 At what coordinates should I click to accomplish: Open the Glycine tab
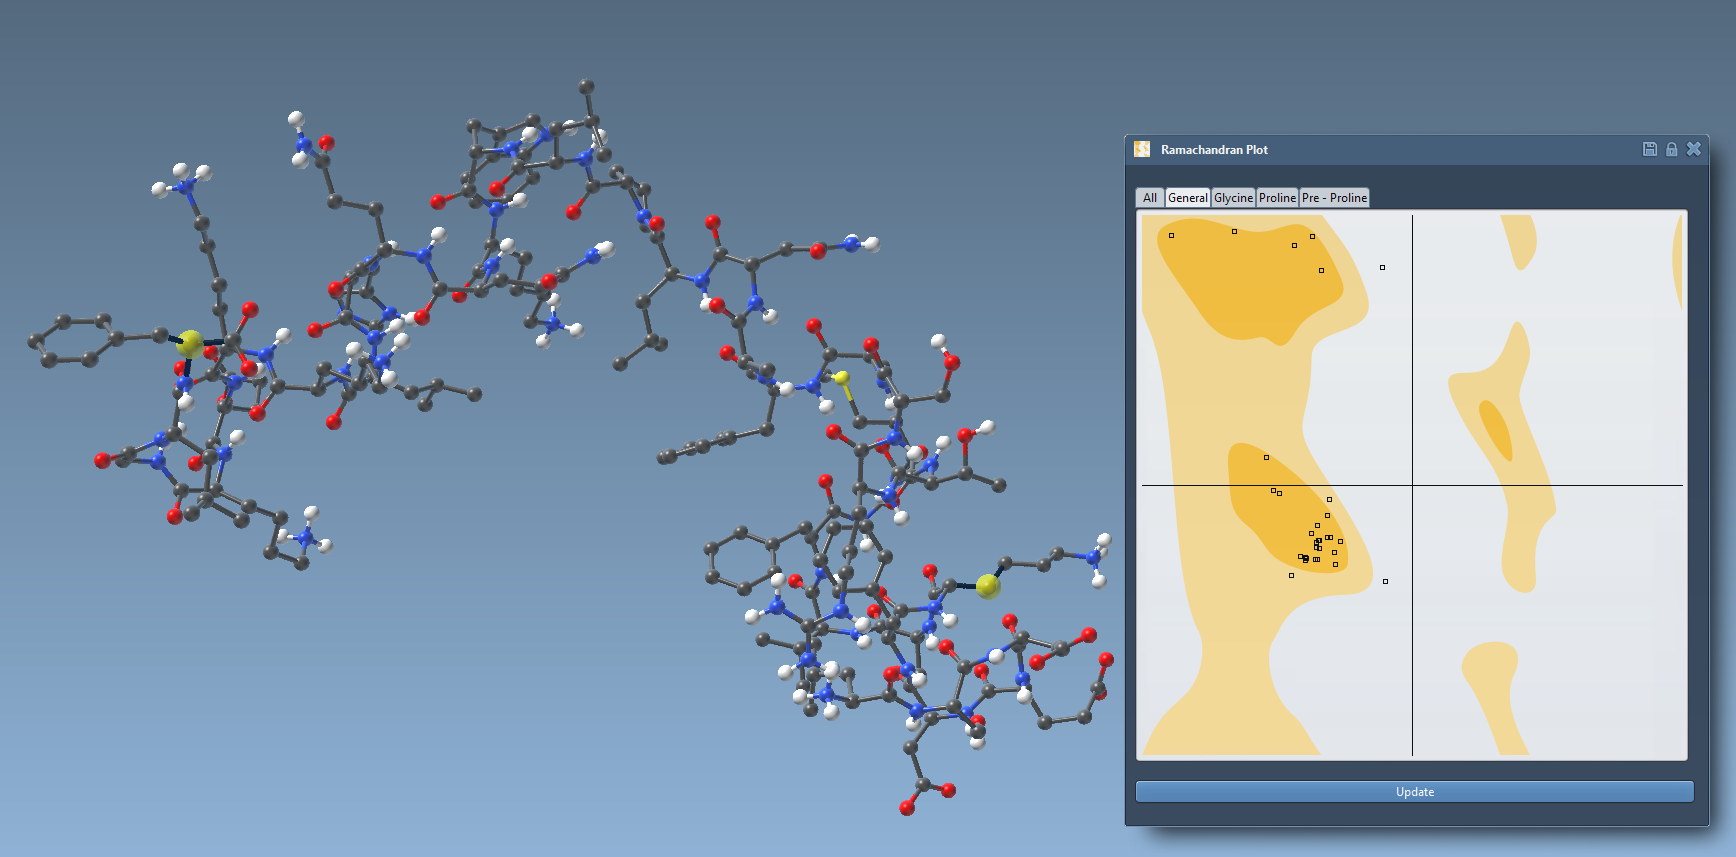pyautogui.click(x=1233, y=198)
